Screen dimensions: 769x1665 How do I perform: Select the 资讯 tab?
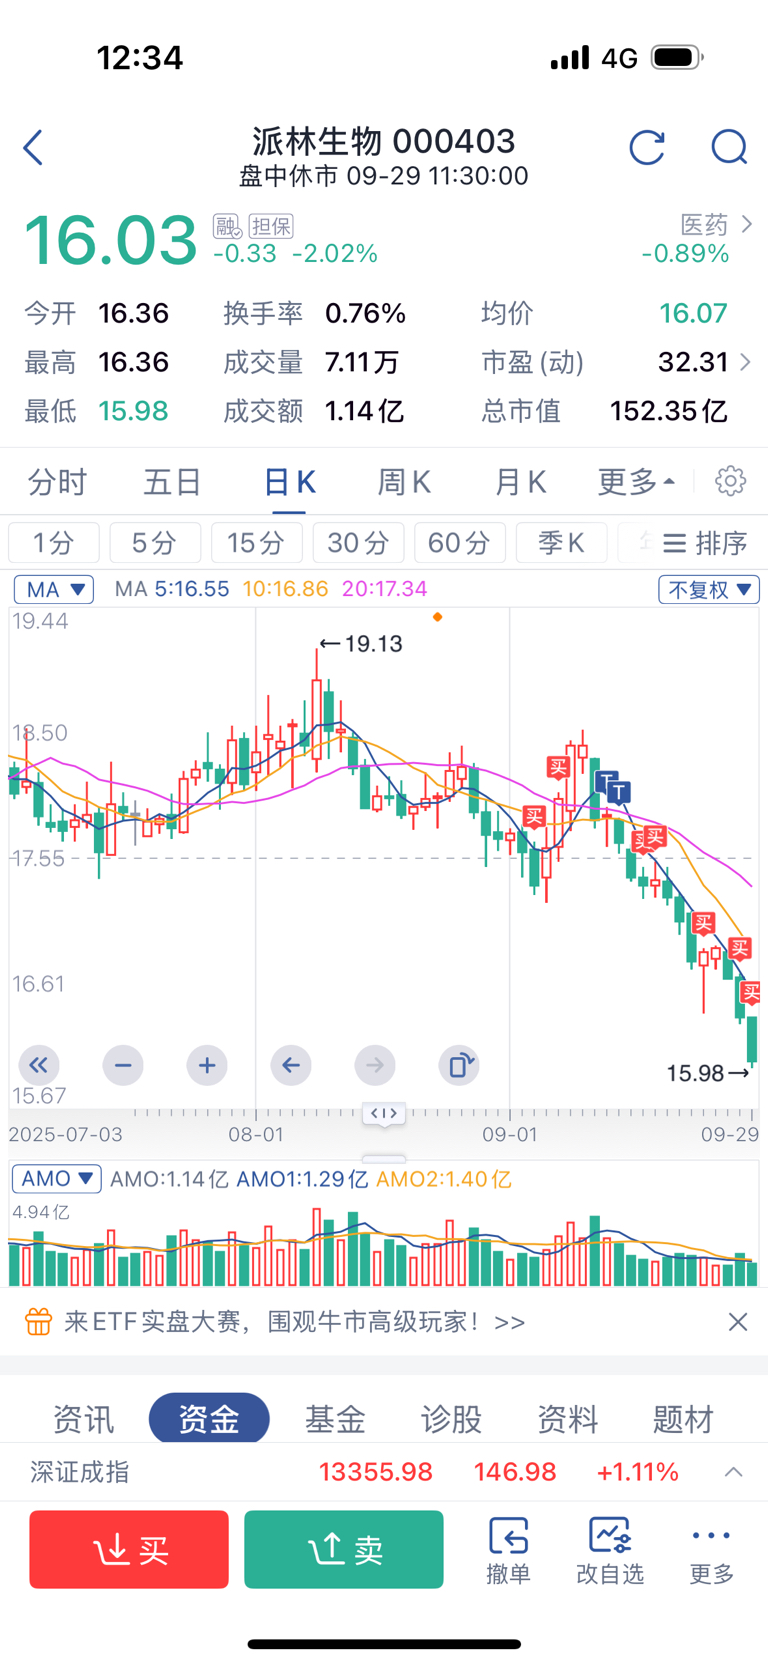coord(83,1418)
